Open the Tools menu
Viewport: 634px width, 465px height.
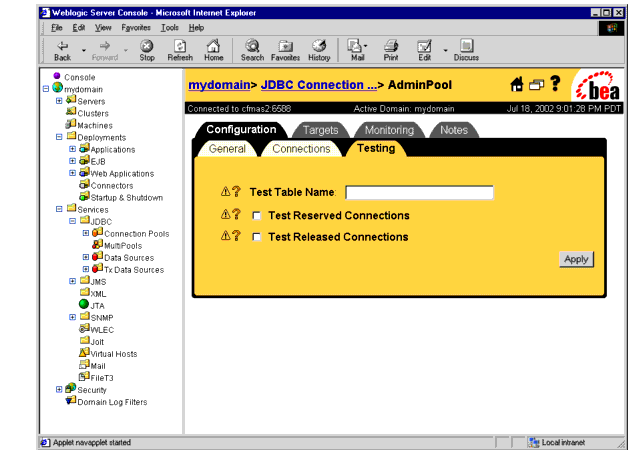pos(169,27)
